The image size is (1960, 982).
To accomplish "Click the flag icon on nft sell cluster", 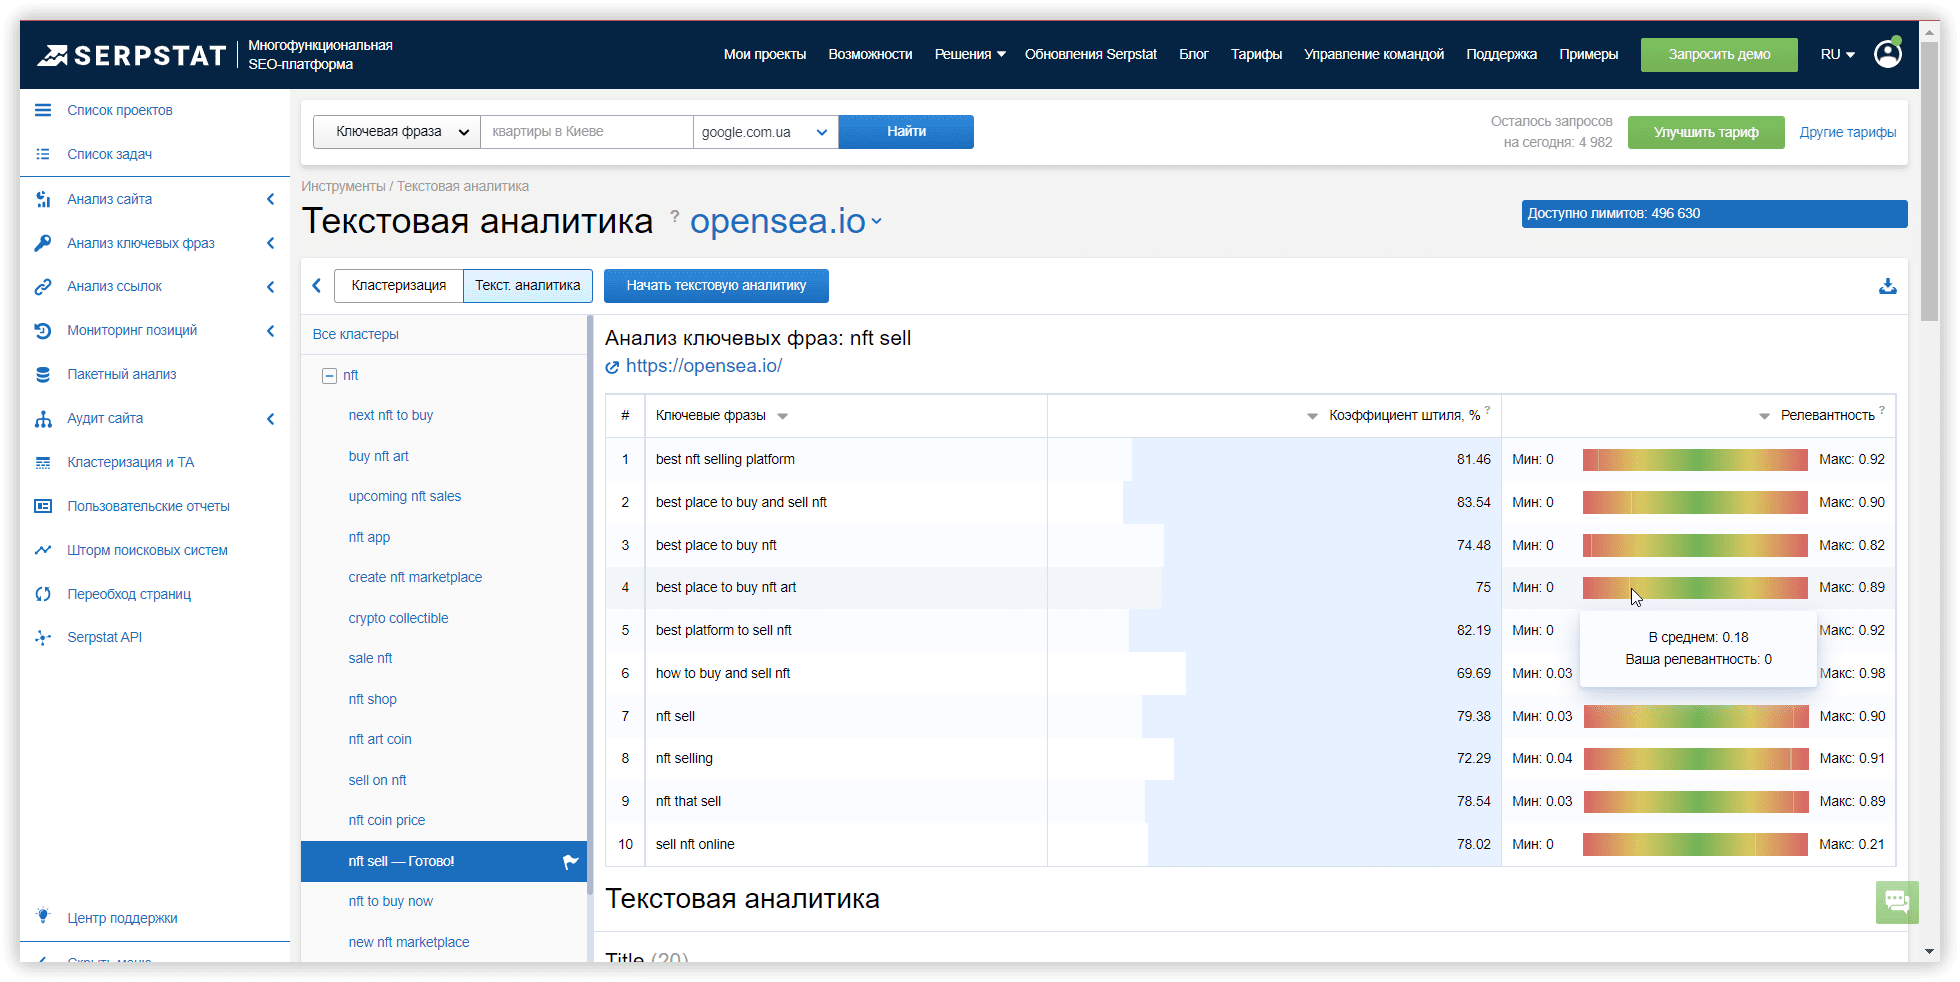I will tap(571, 861).
